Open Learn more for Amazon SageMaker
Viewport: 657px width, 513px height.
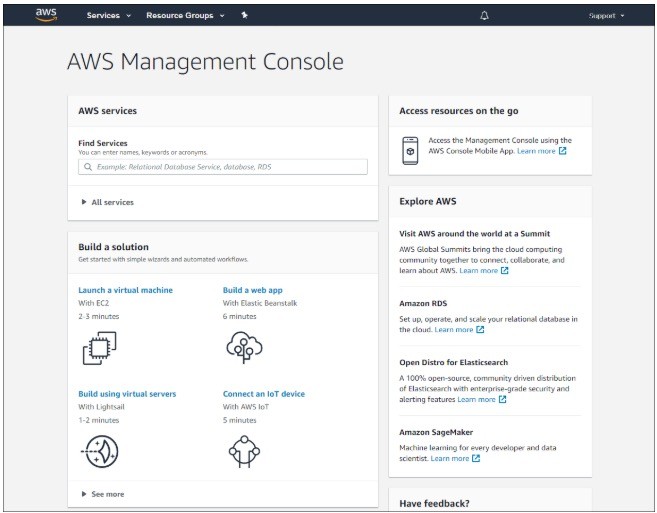pos(450,459)
